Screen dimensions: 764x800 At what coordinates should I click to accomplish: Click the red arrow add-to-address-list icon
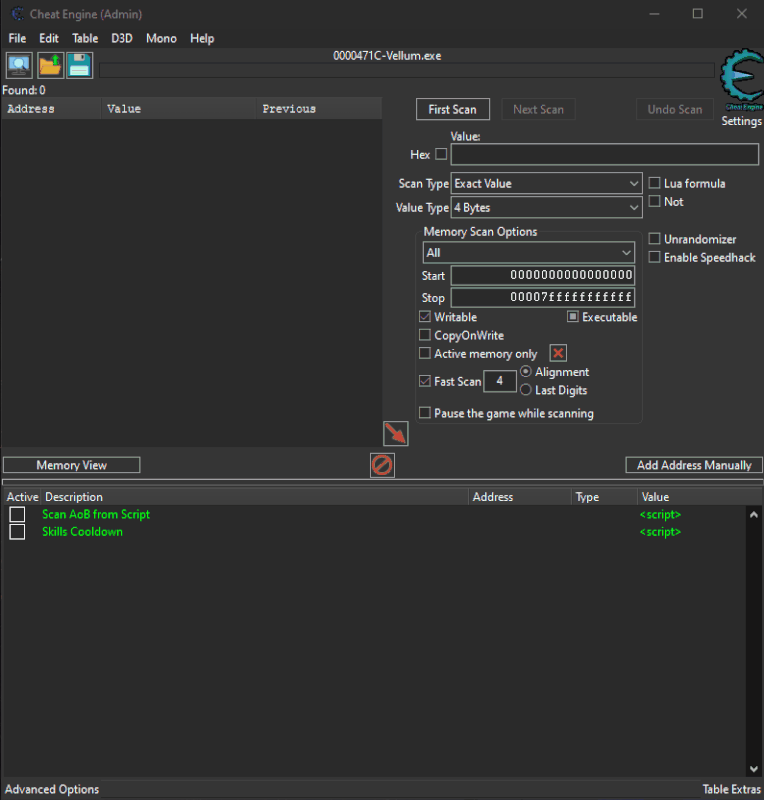(x=396, y=434)
